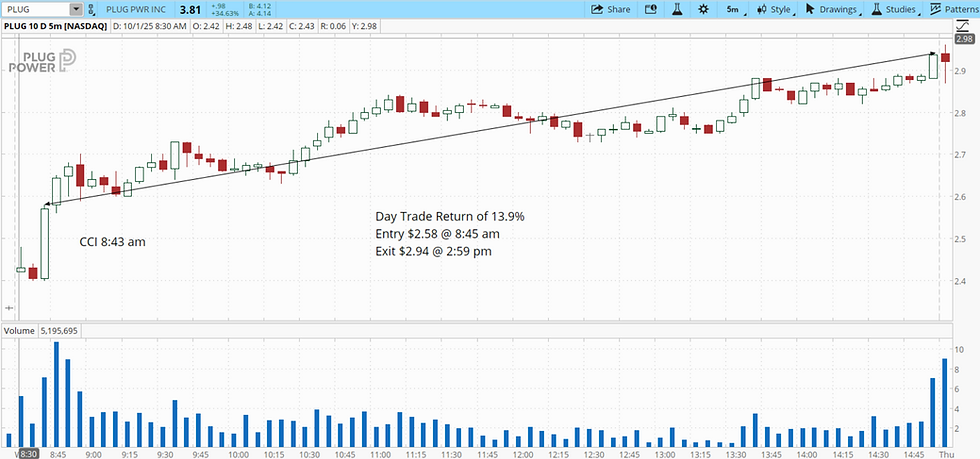Click the PLUG symbol input field
The height and width of the screenshot is (459, 980).
(x=35, y=9)
